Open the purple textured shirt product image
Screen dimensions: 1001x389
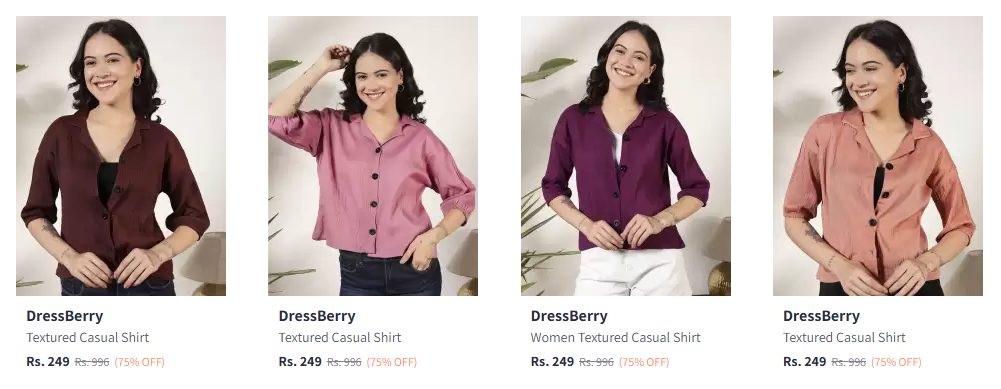[x=626, y=156]
